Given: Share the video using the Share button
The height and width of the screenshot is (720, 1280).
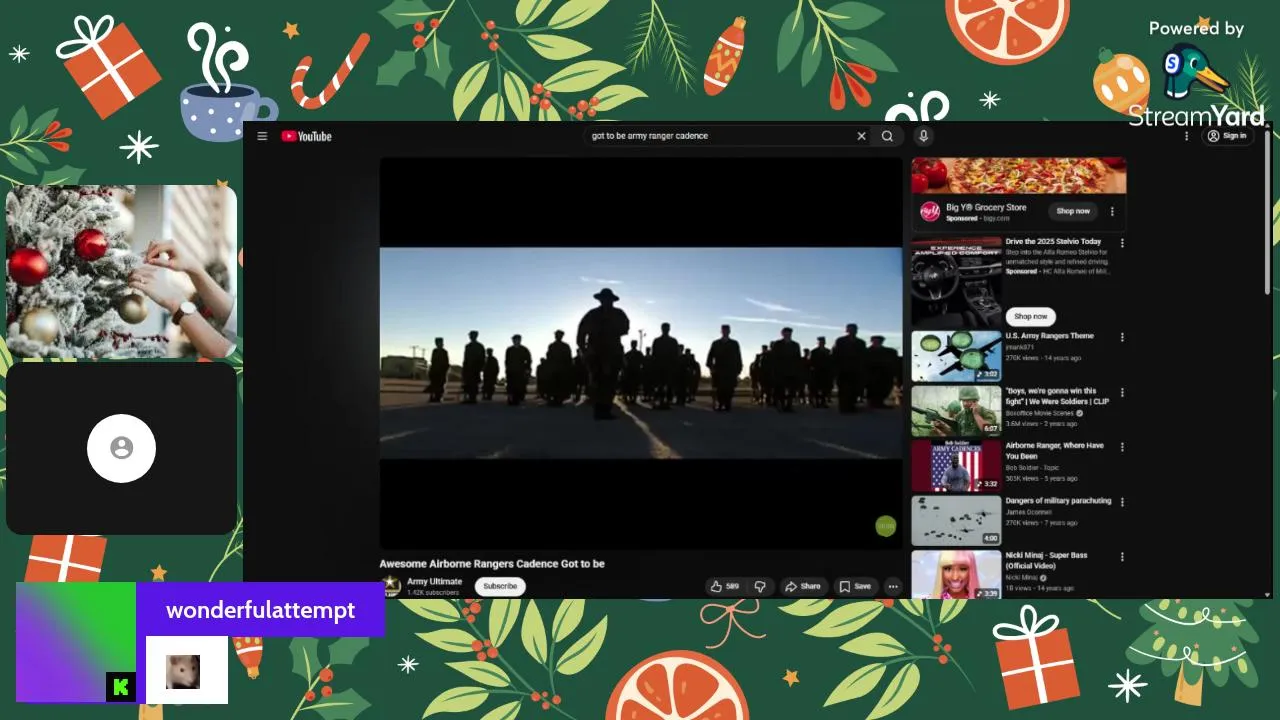Looking at the screenshot, I should coord(803,587).
